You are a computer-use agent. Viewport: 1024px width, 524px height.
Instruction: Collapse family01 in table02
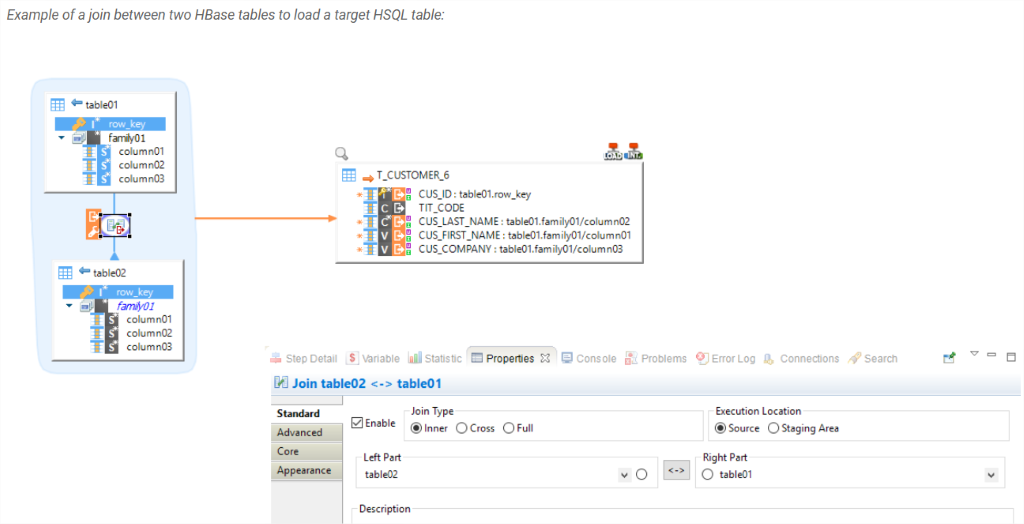[x=69, y=306]
